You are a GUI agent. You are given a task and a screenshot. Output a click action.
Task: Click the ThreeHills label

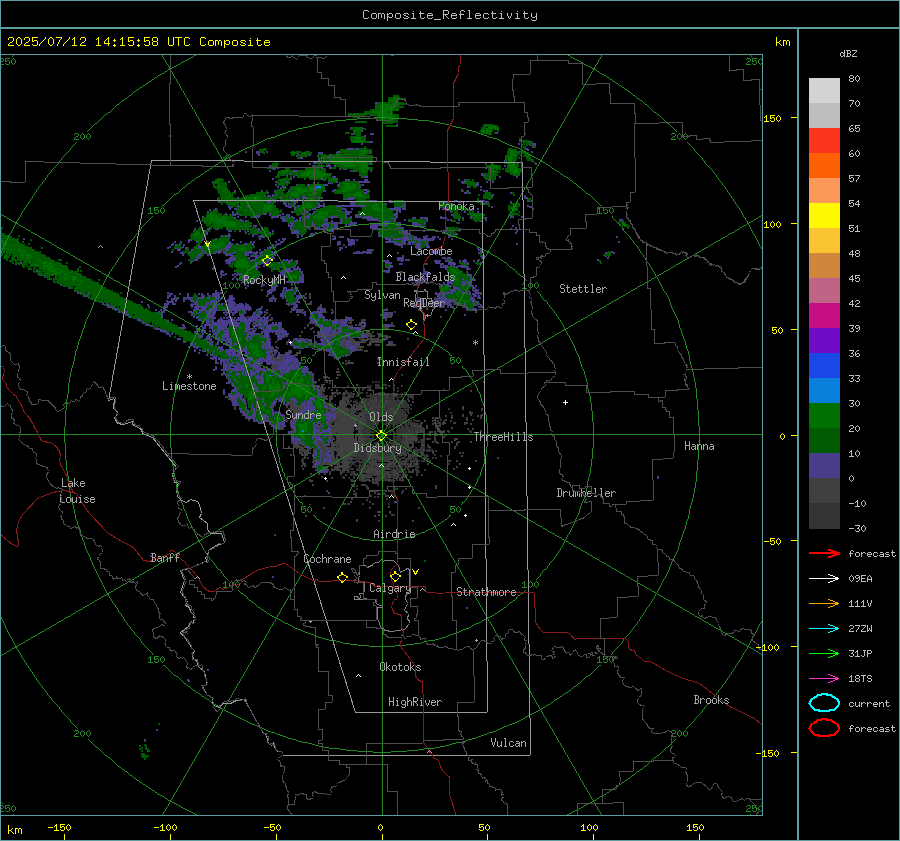(x=503, y=437)
